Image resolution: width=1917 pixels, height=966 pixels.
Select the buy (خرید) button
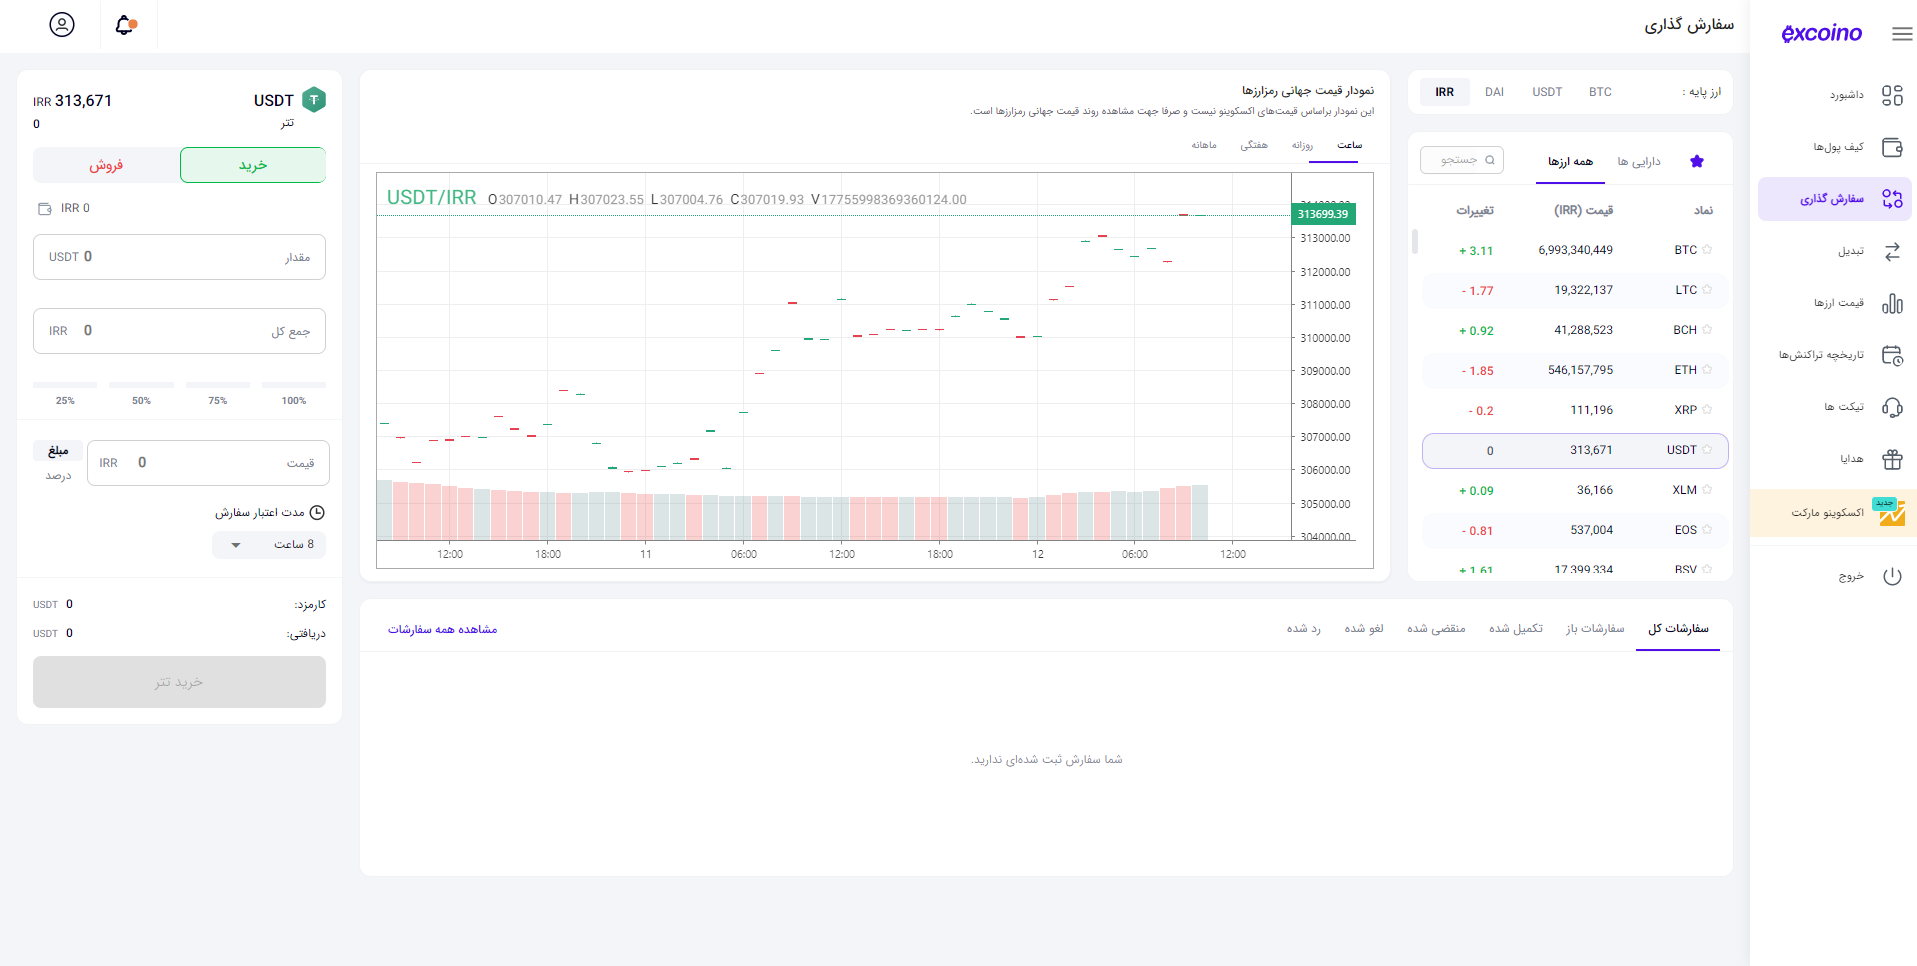coord(253,165)
